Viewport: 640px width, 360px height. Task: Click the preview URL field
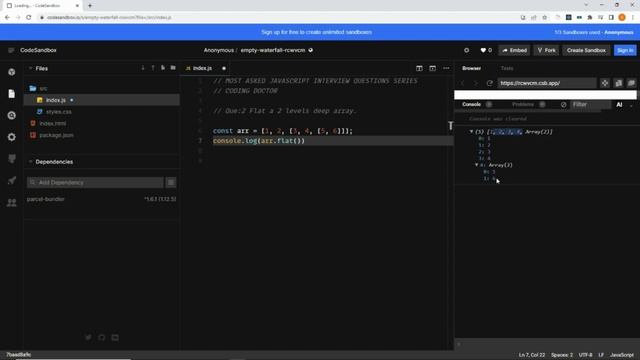[546, 83]
